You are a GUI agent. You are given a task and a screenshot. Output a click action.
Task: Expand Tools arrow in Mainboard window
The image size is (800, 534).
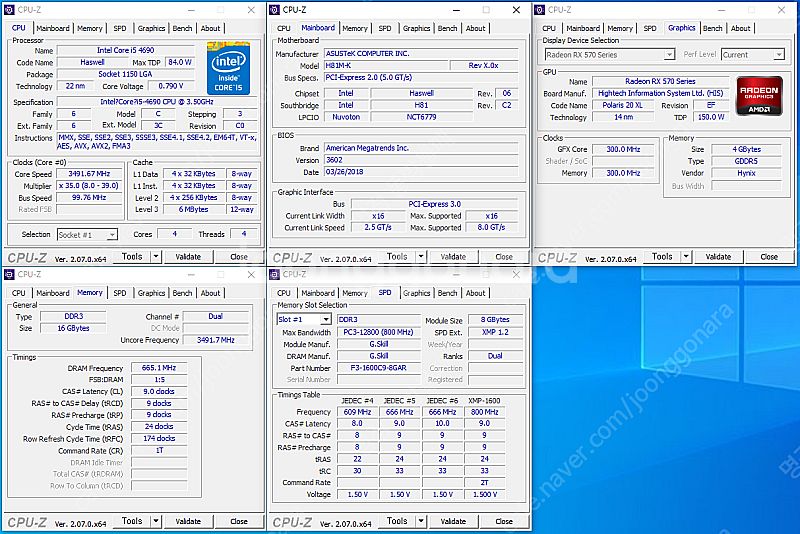click(421, 257)
